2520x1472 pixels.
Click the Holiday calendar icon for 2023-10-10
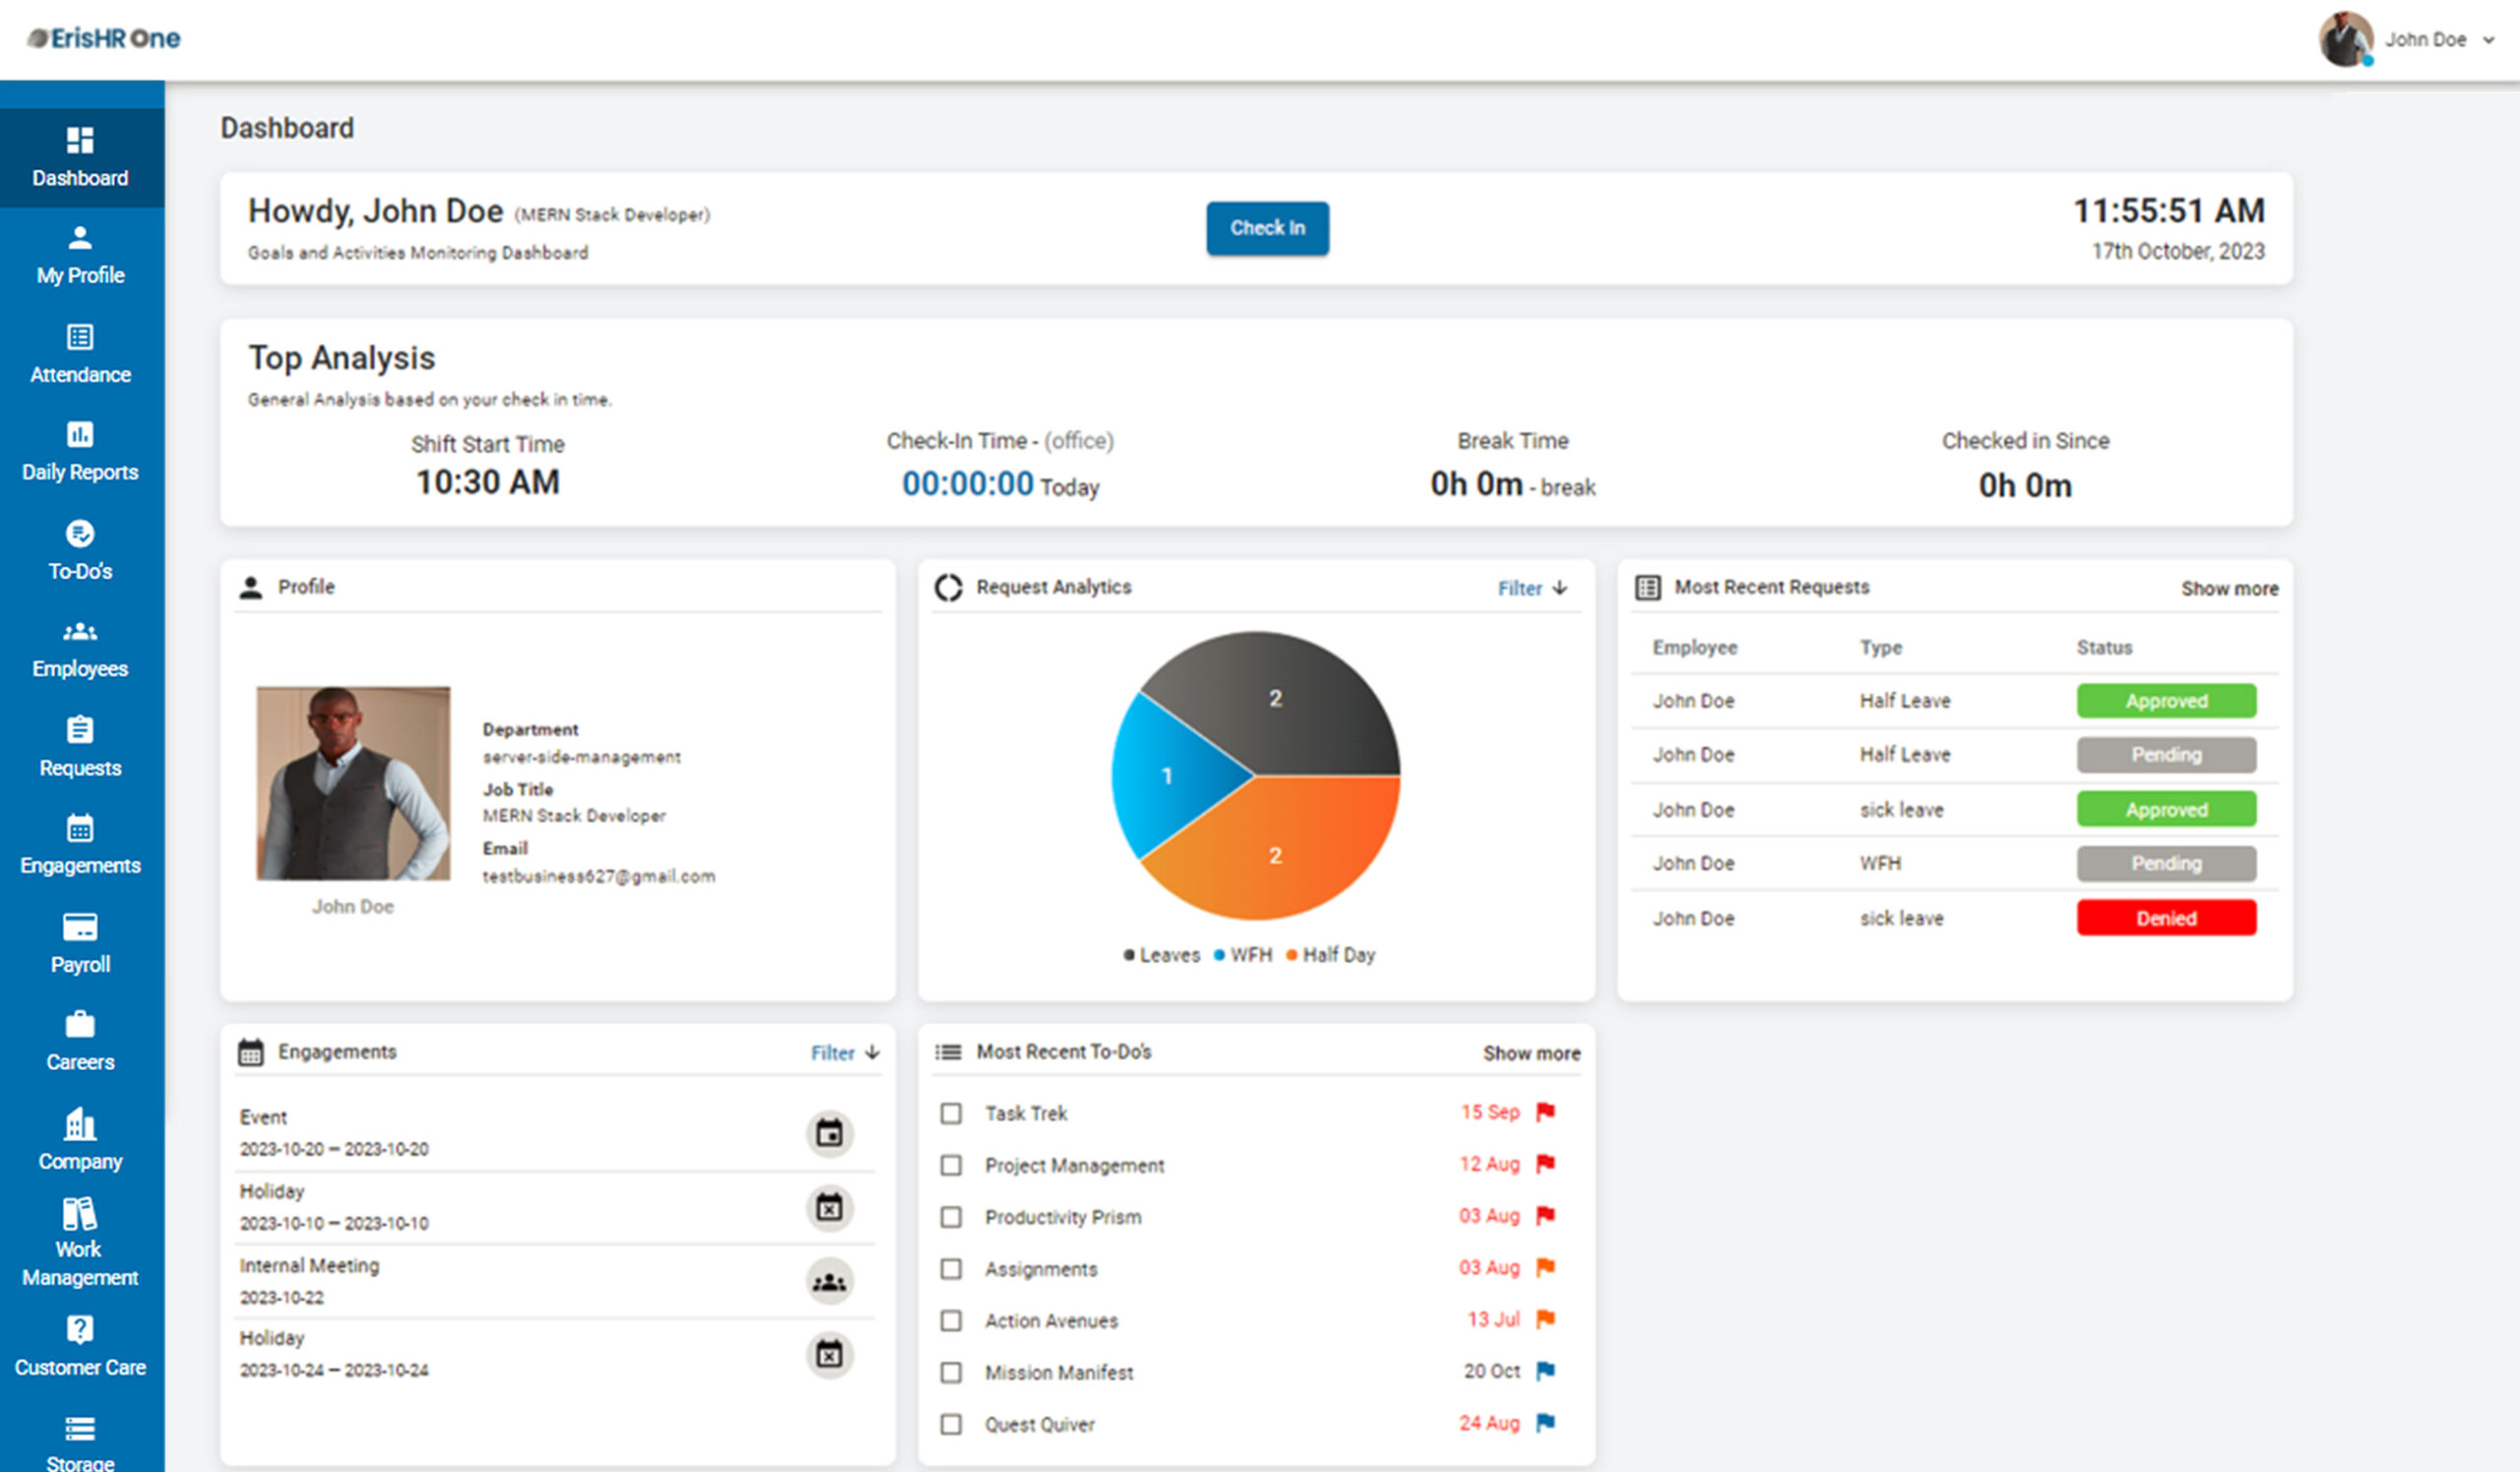(830, 1208)
